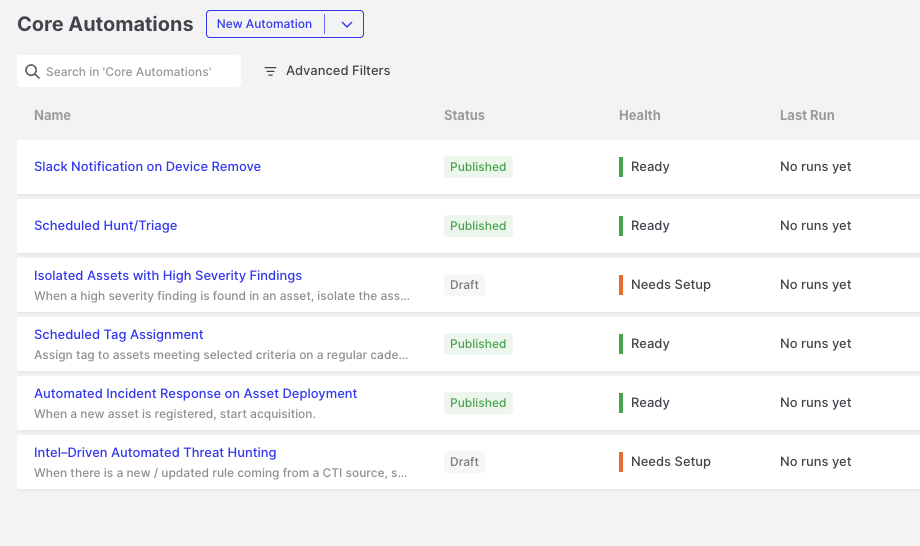Open Slack Notification on Device Remove automation
Image resolution: width=920 pixels, height=546 pixels.
(147, 167)
